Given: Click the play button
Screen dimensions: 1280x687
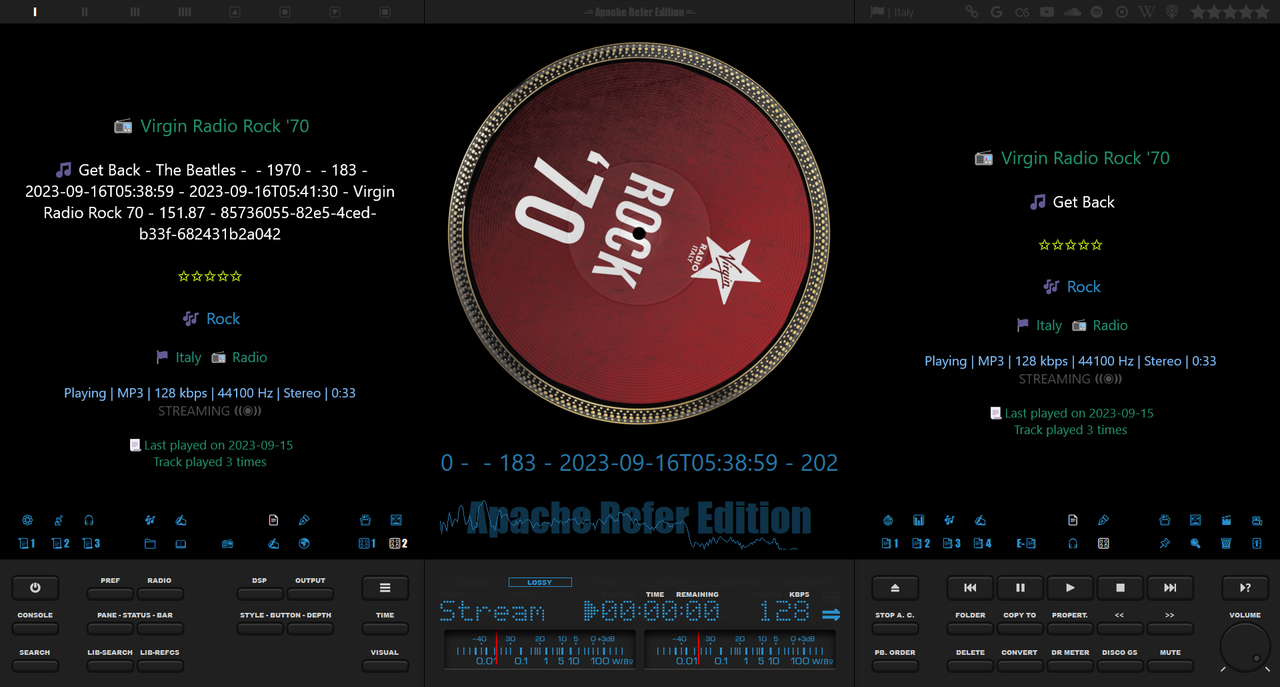Looking at the screenshot, I should [1070, 588].
